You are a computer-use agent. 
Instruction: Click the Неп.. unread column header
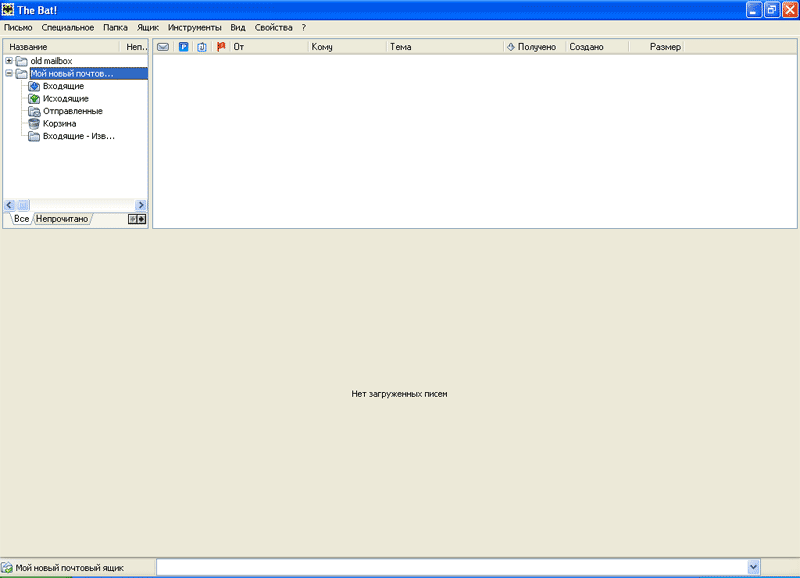[135, 47]
